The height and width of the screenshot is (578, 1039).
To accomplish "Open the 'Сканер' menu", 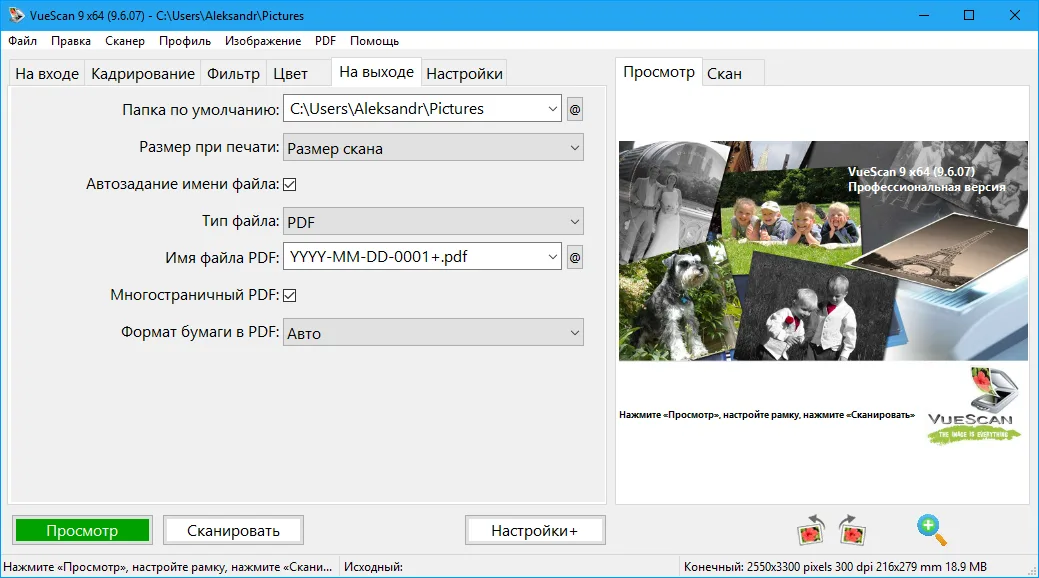I will (125, 41).
